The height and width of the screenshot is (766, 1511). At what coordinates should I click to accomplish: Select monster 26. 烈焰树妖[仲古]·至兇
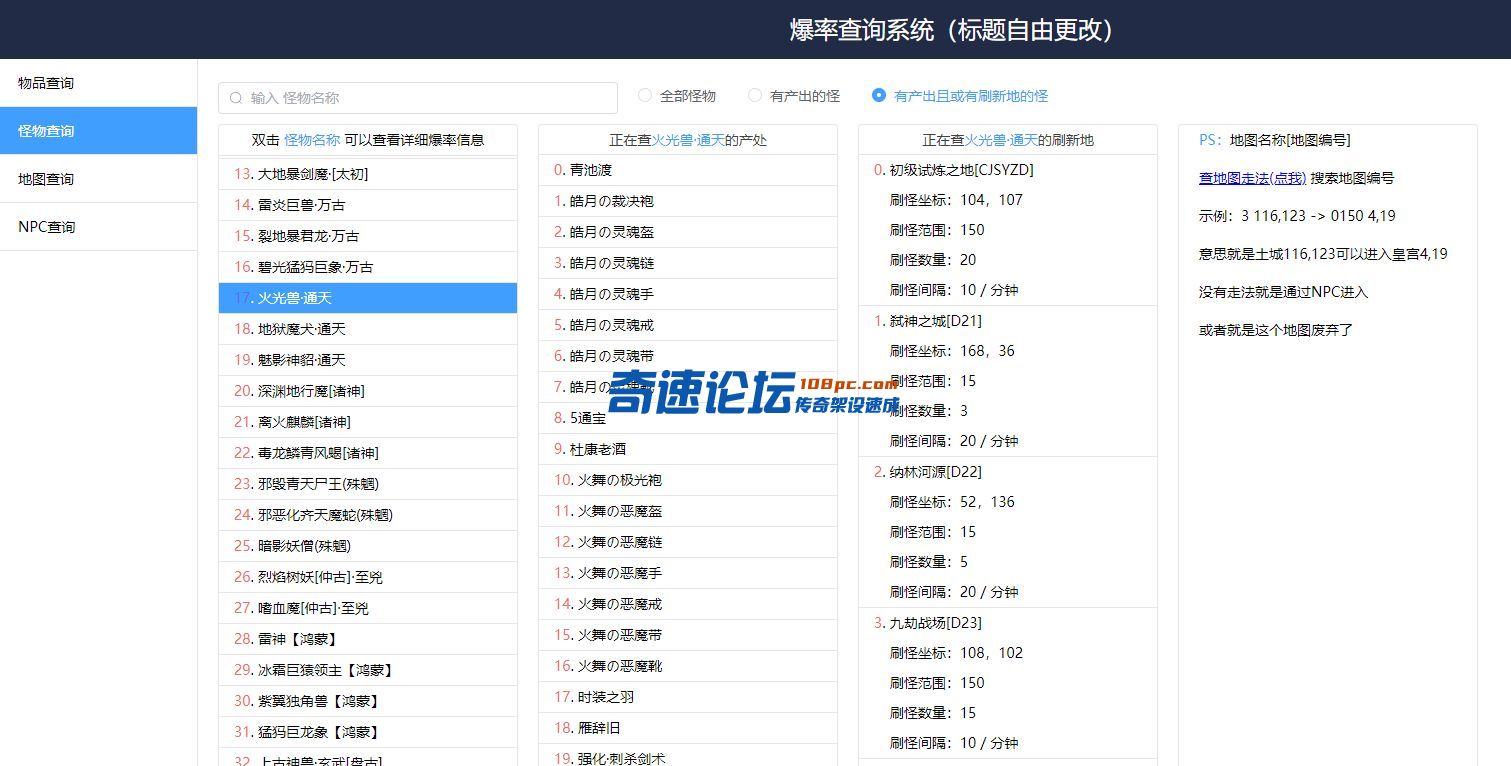pyautogui.click(x=368, y=577)
